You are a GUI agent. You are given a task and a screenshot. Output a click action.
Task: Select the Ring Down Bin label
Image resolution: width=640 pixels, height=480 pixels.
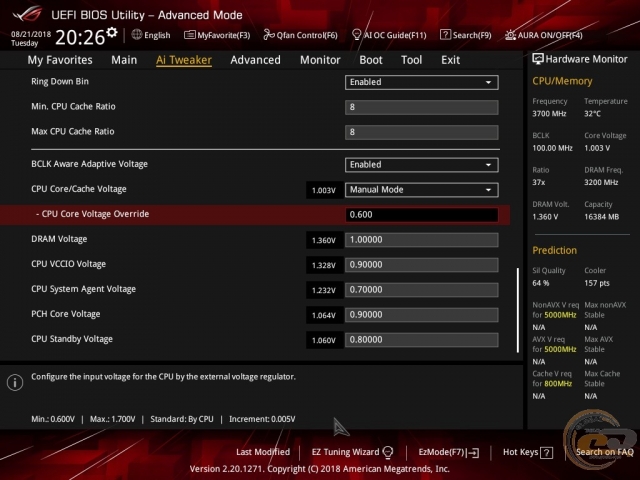[x=60, y=81]
